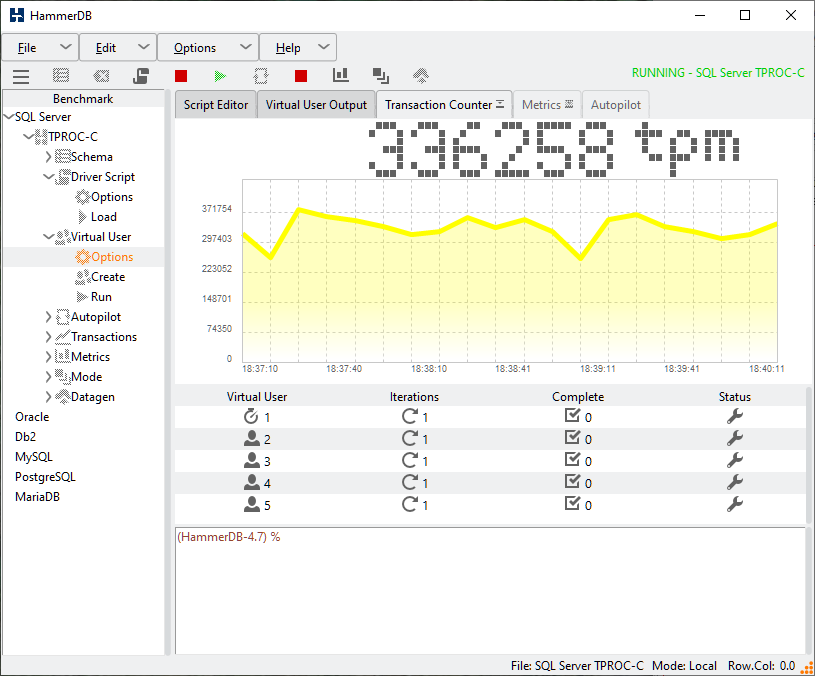
Task: Click the overlapping squares mode toolbar icon
Action: click(x=381, y=76)
